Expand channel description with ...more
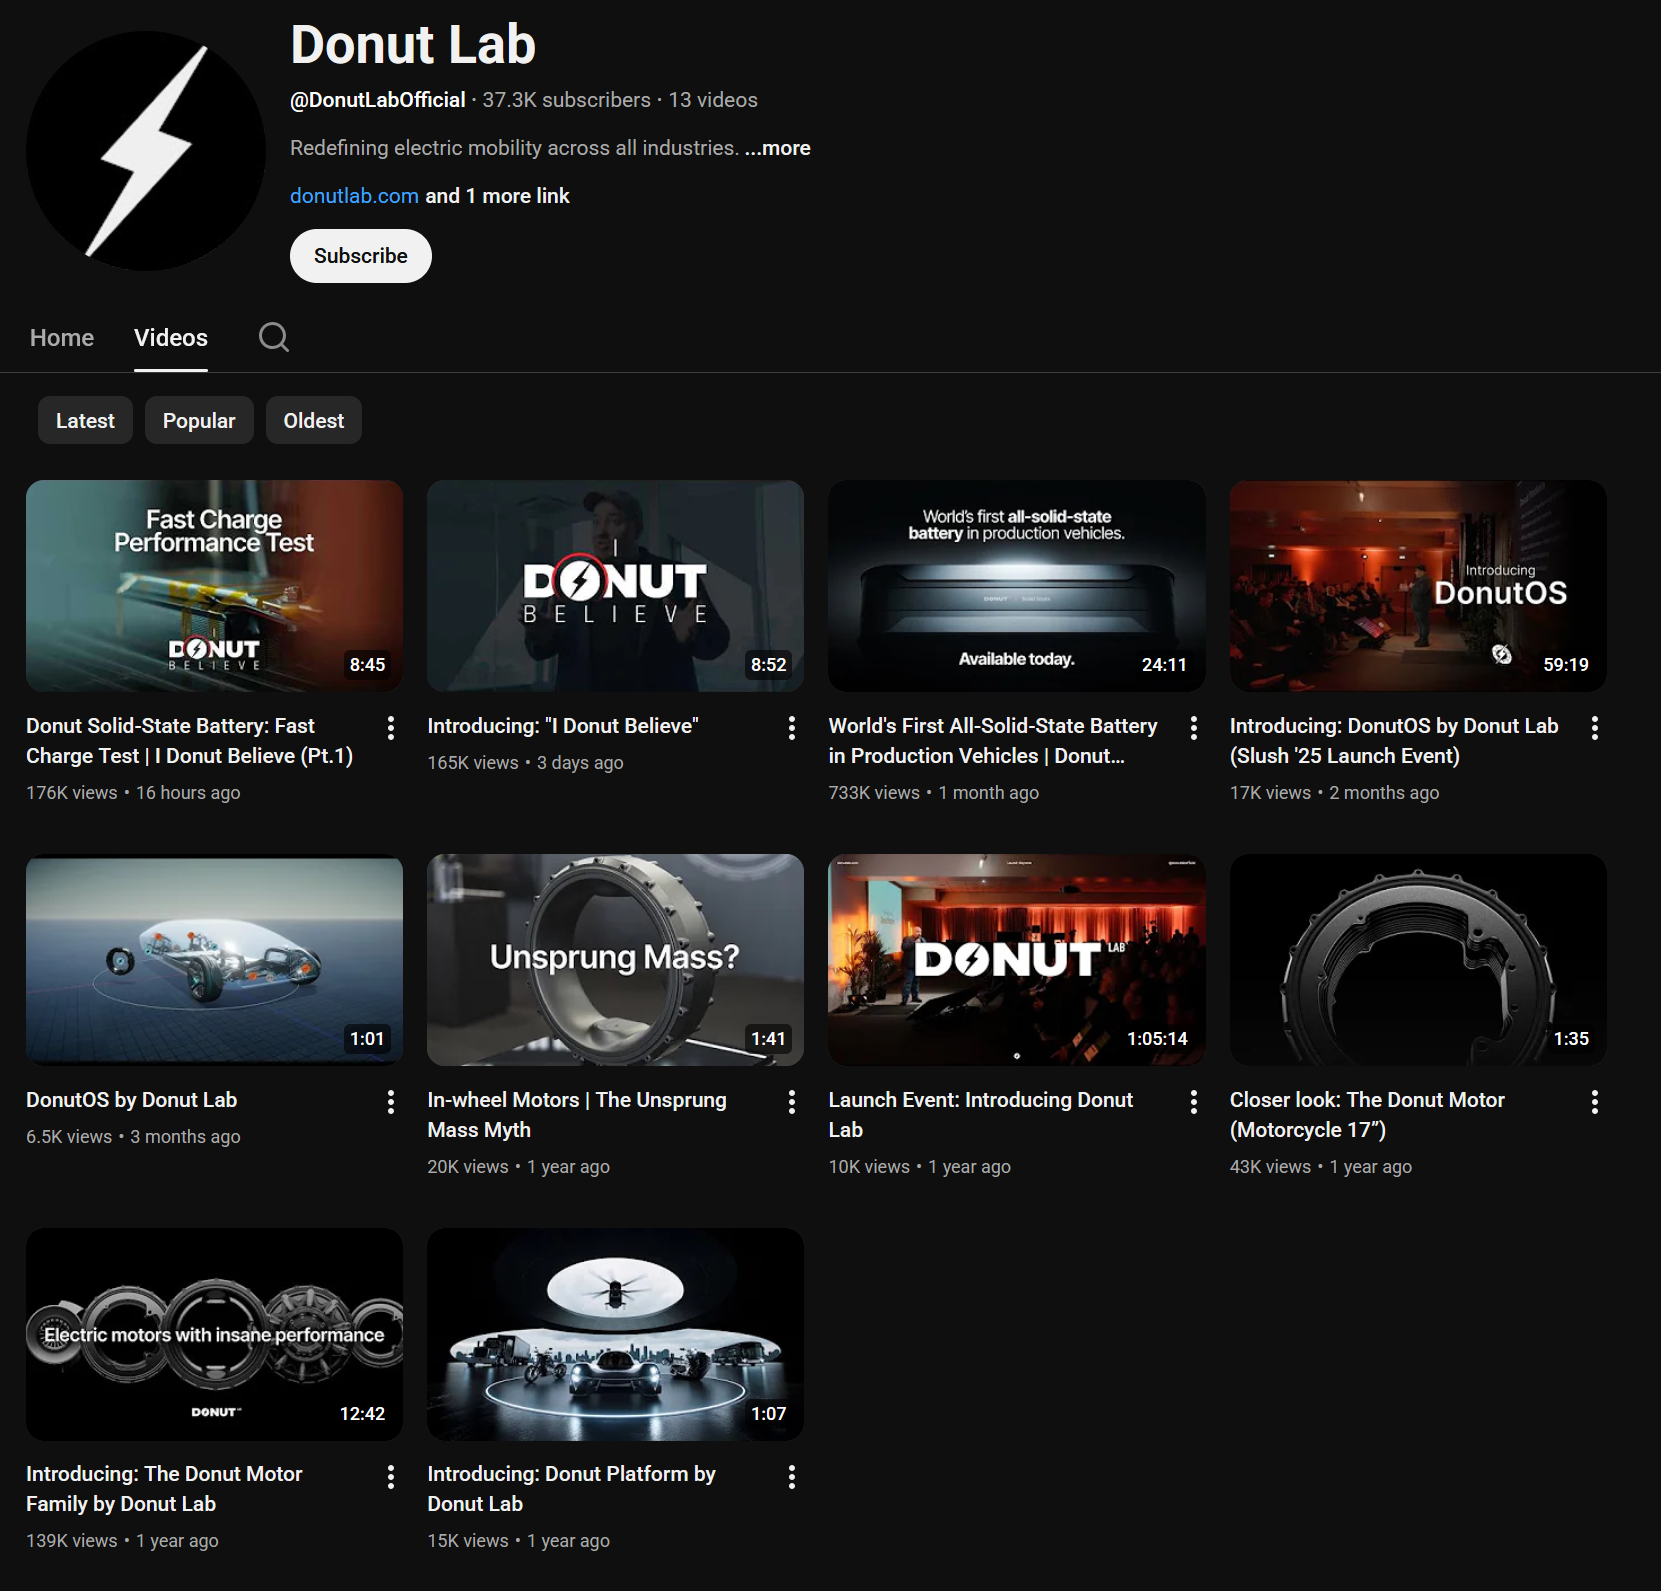Viewport: 1661px width, 1591px height. [778, 148]
